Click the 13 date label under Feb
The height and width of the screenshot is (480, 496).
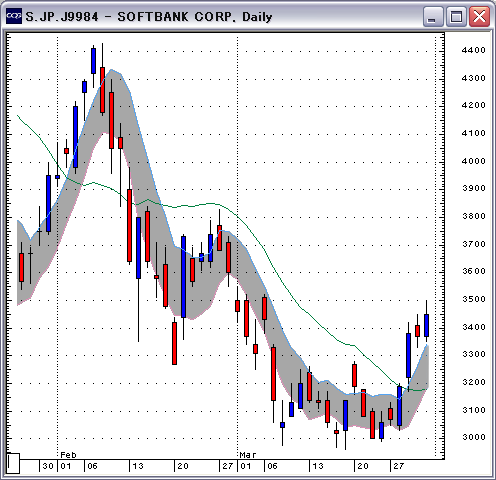point(138,466)
